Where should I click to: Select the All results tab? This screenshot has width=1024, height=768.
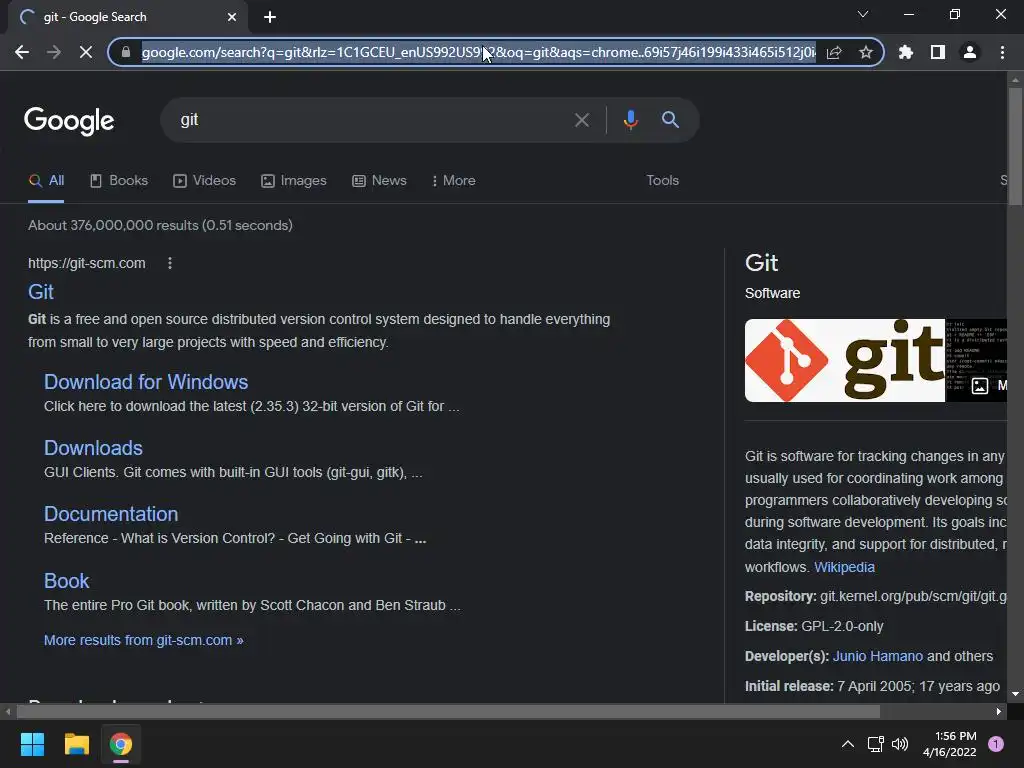pos(46,181)
